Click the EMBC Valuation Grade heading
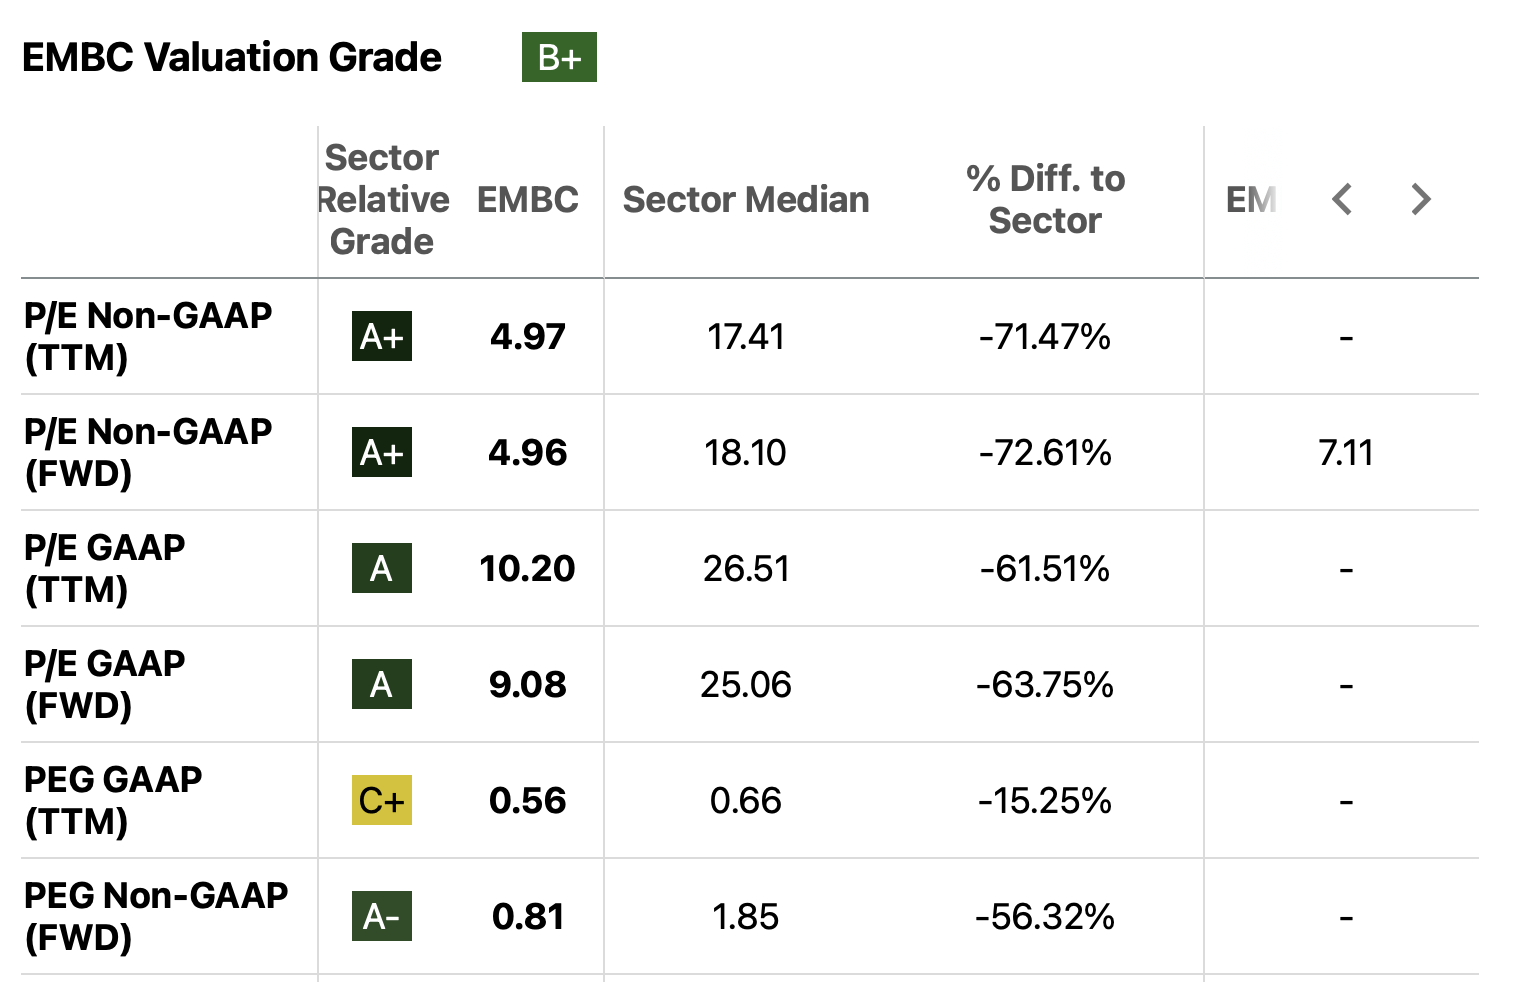Viewport: 1522px width, 982px height. pos(232,57)
